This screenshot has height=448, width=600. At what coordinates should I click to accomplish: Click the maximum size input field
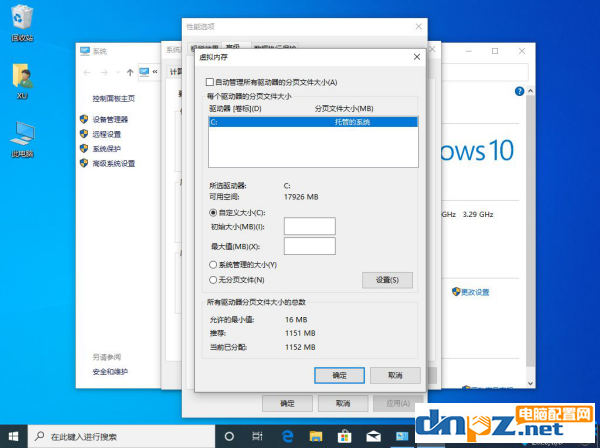point(310,246)
